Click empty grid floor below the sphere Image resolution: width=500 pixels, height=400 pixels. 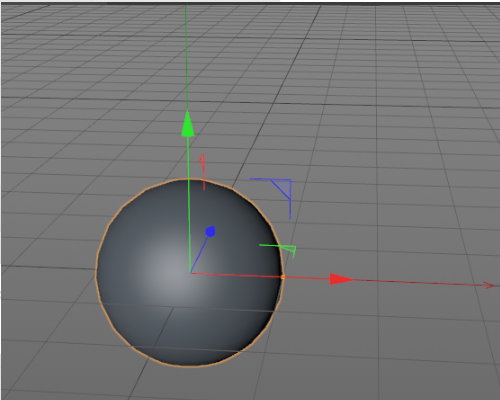pyautogui.click(x=200, y=383)
